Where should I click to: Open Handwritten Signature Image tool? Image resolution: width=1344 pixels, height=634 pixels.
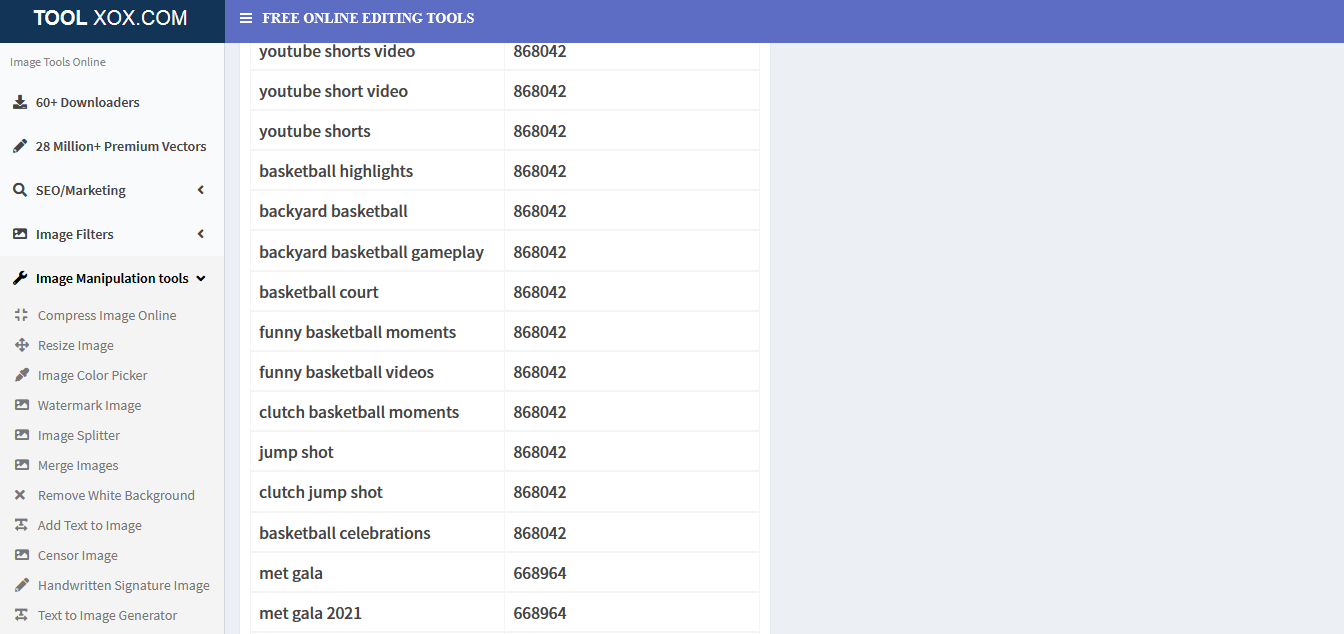(124, 585)
